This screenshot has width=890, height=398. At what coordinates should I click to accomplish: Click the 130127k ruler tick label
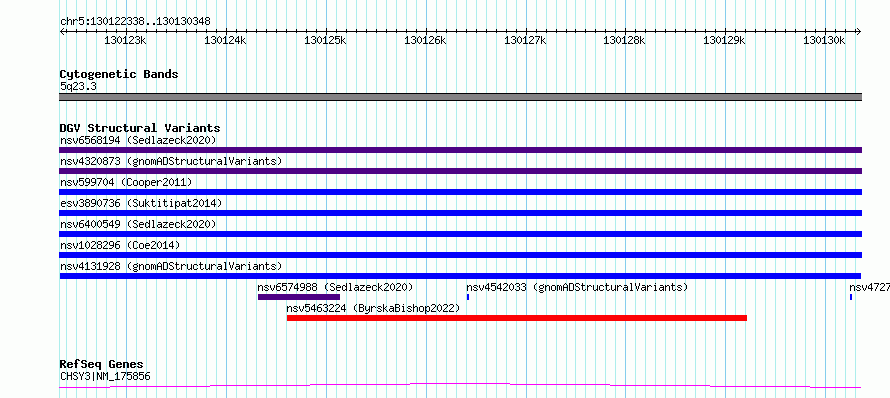525,40
